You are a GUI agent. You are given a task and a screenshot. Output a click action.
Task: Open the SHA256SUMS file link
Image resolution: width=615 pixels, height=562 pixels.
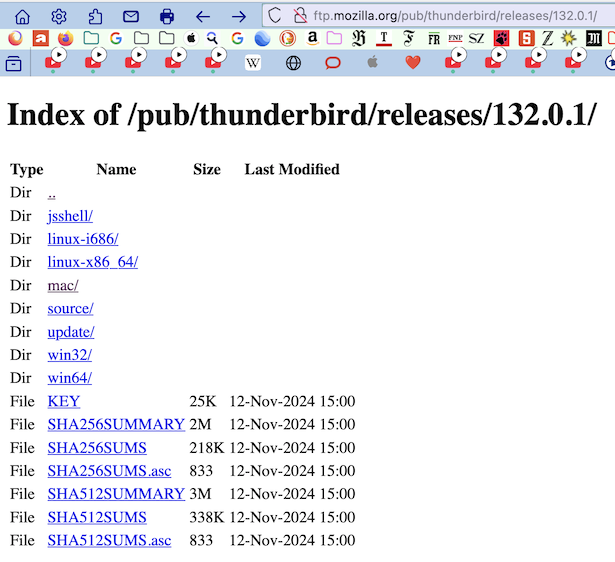click(x=97, y=448)
